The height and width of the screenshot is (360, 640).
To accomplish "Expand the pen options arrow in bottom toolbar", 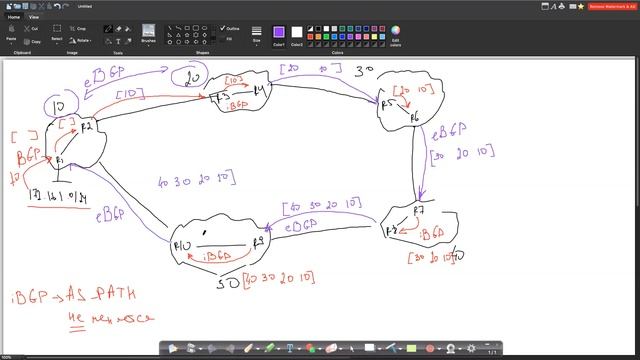I will click(x=258, y=349).
